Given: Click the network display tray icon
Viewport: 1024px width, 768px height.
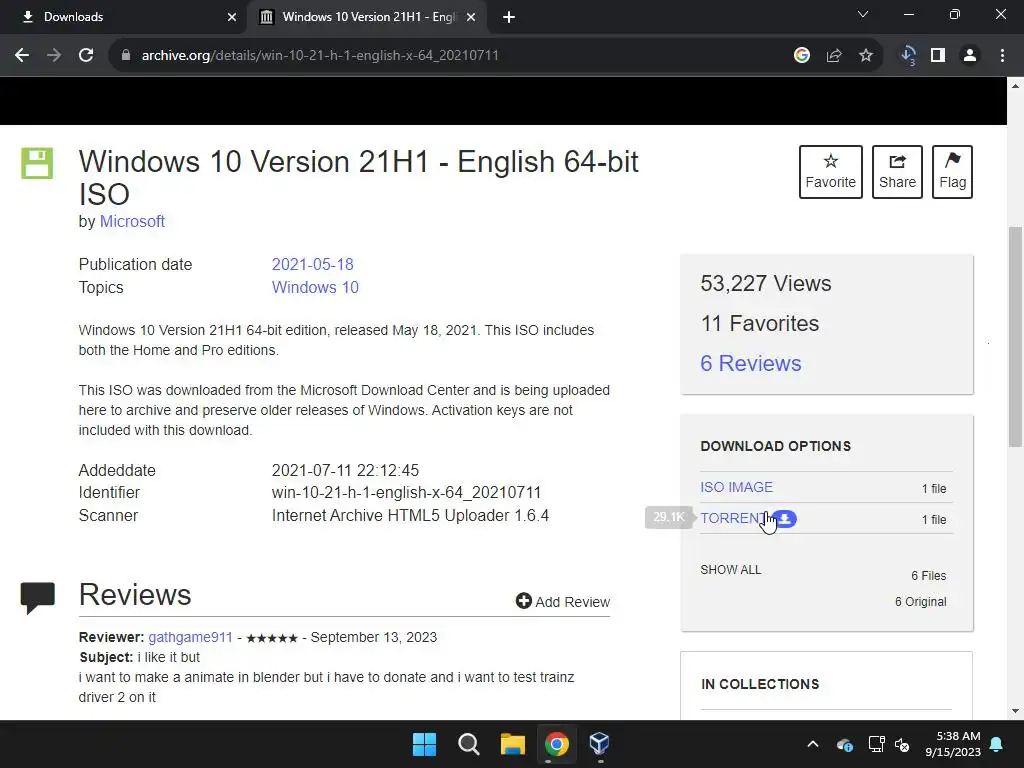Looking at the screenshot, I should (876, 744).
